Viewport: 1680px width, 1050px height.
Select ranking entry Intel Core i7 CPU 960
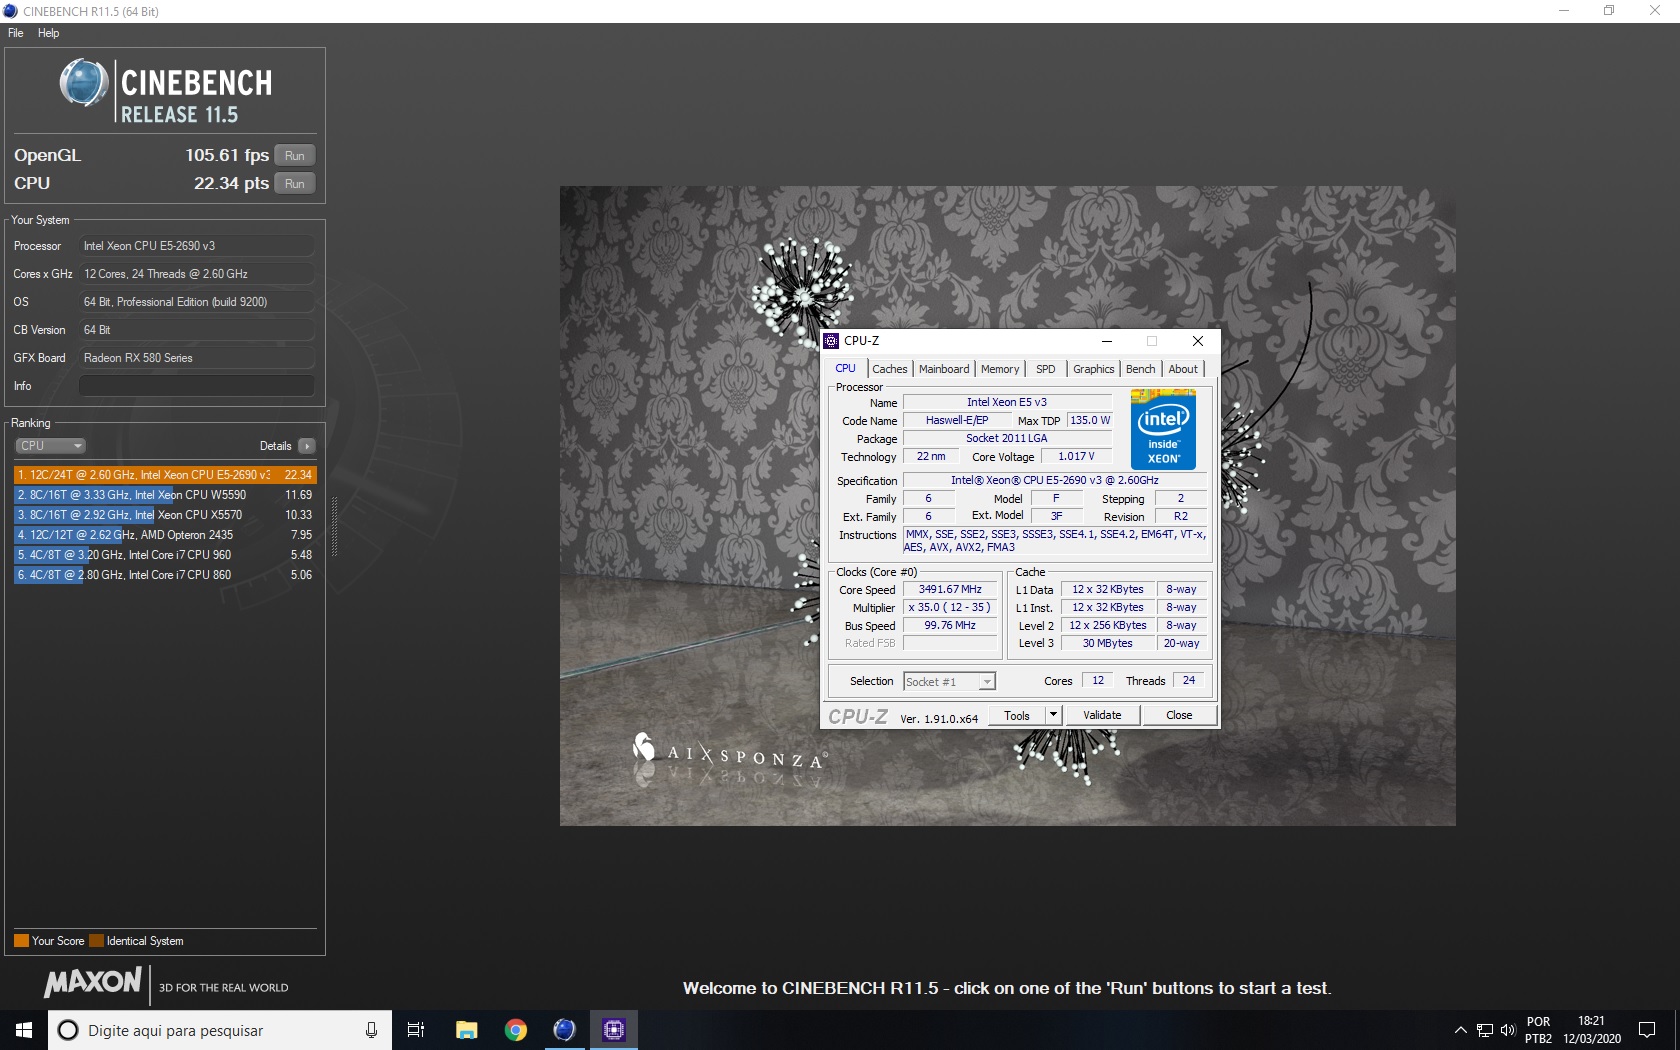(165, 555)
